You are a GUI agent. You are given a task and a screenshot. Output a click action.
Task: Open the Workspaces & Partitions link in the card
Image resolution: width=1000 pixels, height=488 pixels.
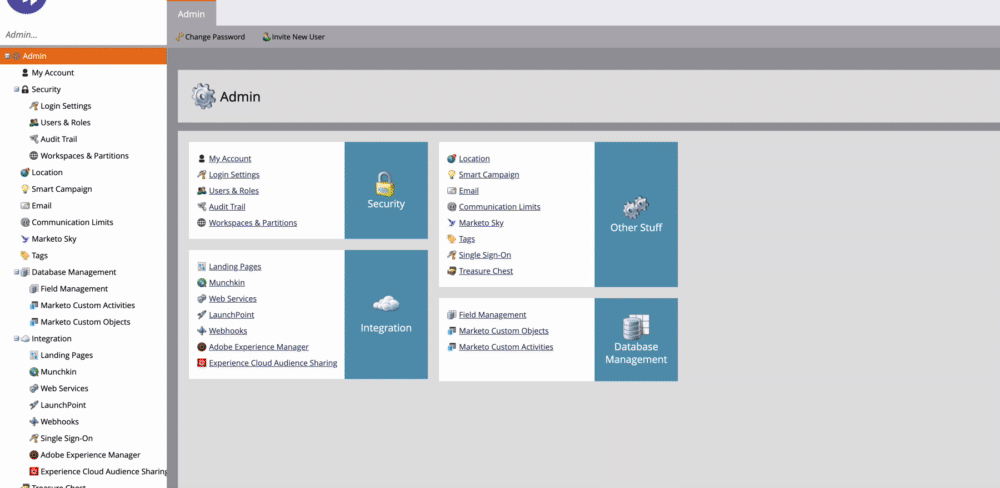253,223
